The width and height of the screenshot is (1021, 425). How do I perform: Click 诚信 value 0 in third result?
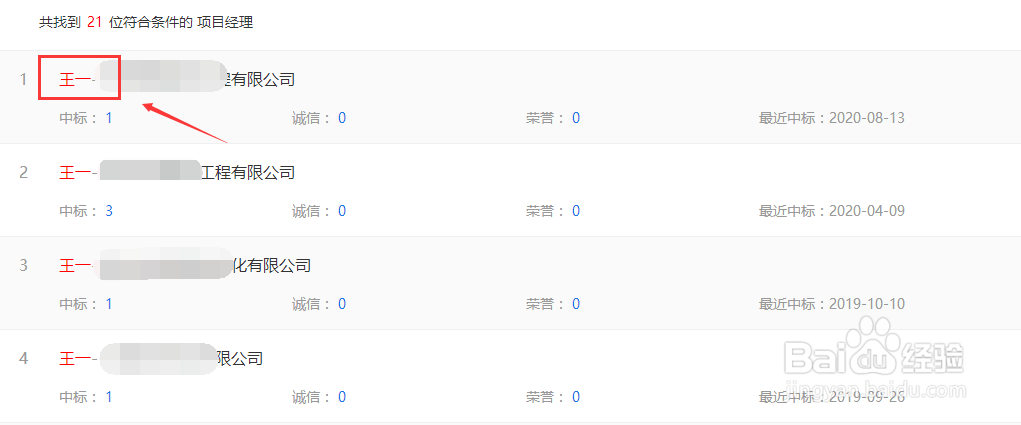(342, 304)
